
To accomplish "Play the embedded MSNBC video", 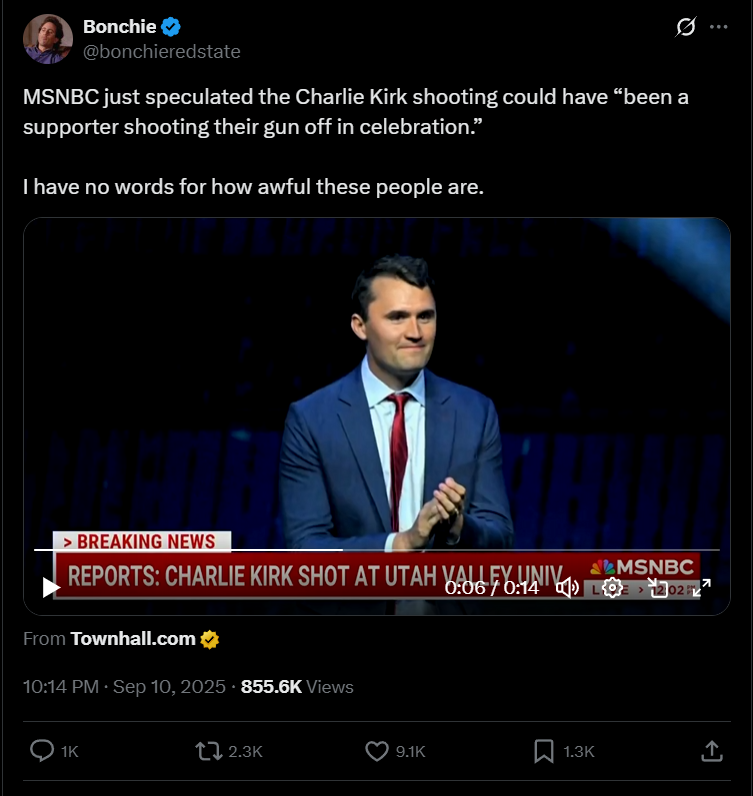I will [x=50, y=588].
